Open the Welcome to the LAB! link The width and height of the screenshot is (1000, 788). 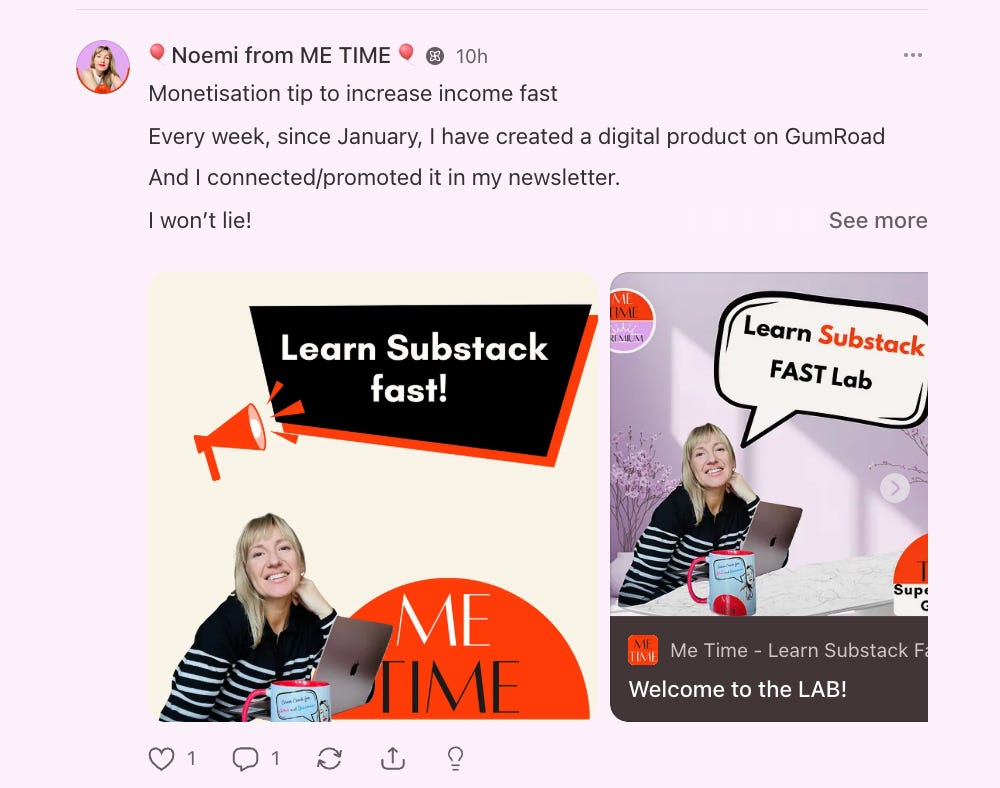click(x=737, y=689)
